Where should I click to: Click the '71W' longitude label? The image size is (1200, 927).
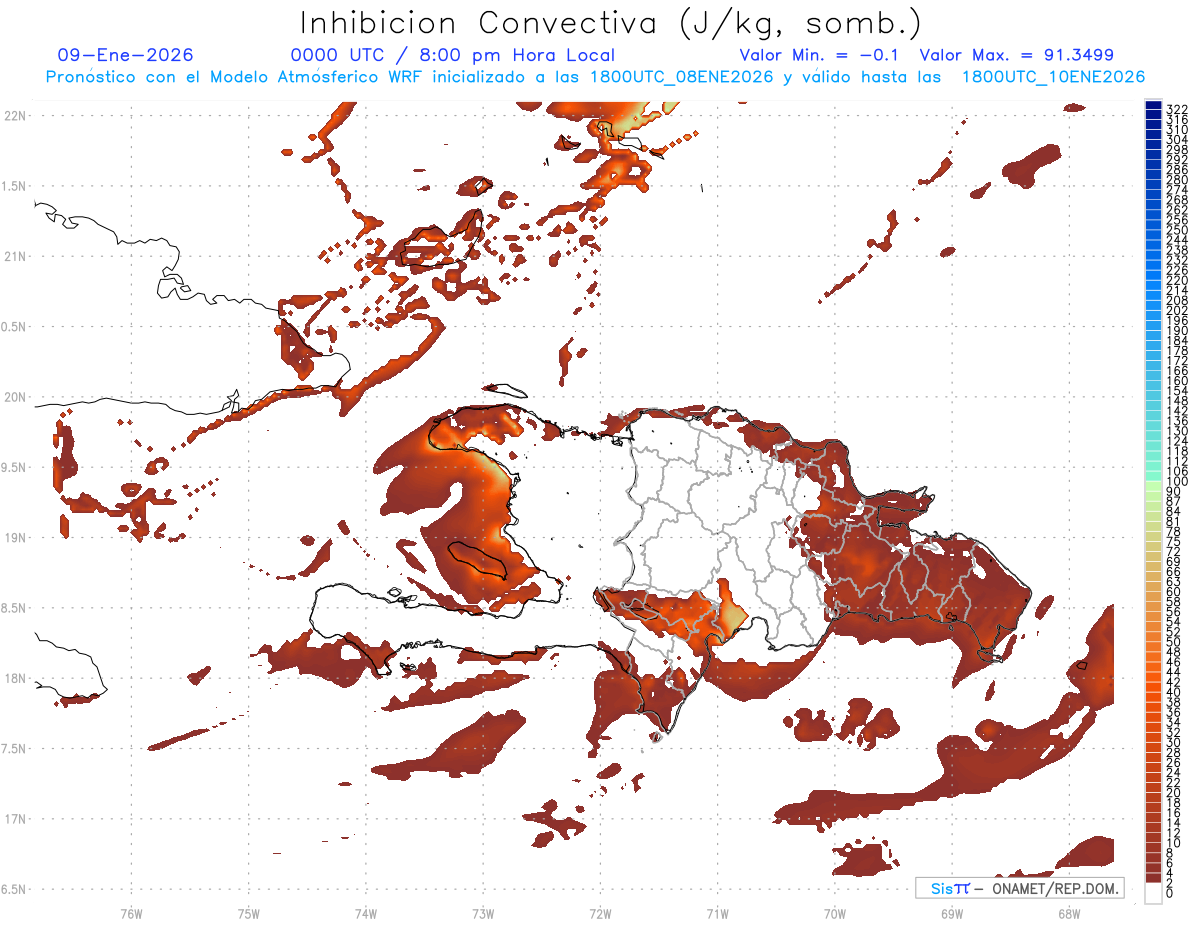coord(717,913)
